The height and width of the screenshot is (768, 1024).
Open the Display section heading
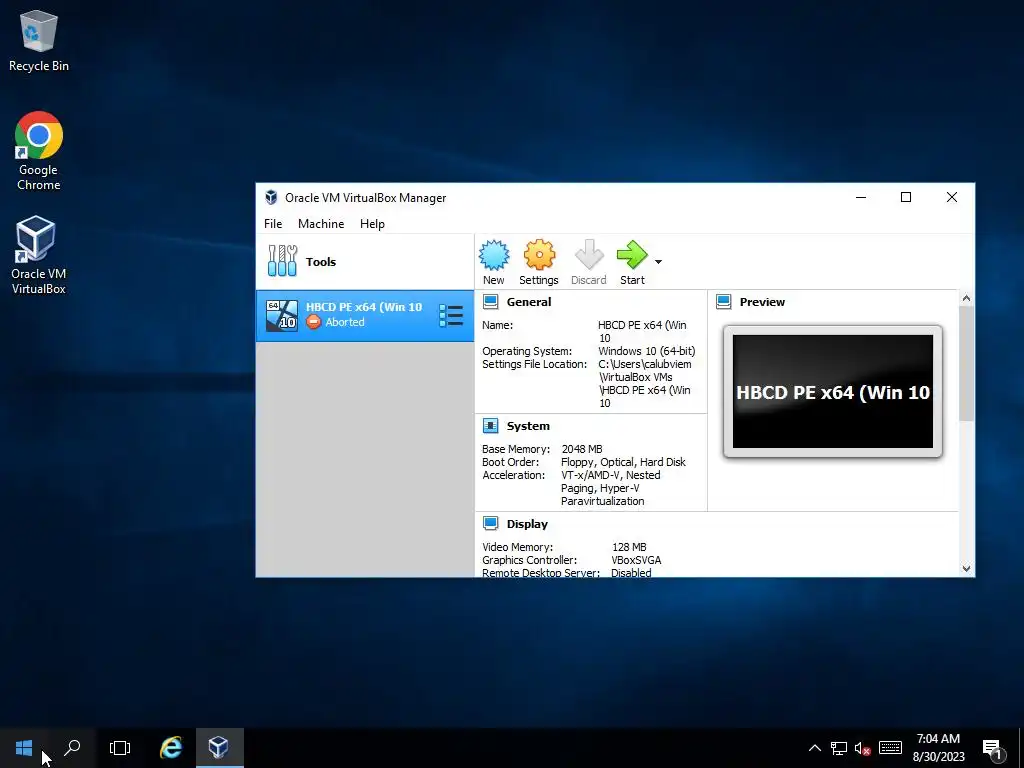click(527, 524)
